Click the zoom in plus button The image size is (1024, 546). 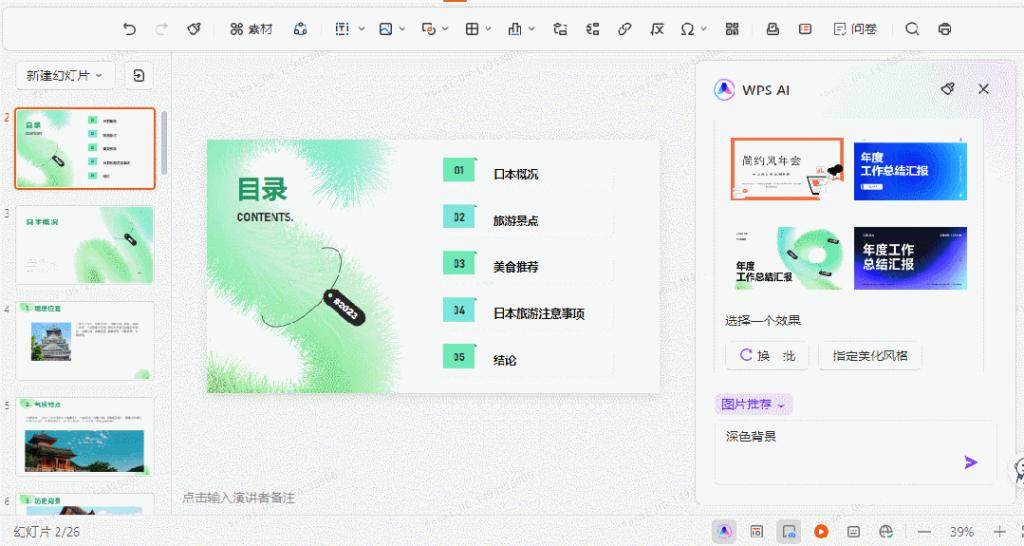coord(999,531)
